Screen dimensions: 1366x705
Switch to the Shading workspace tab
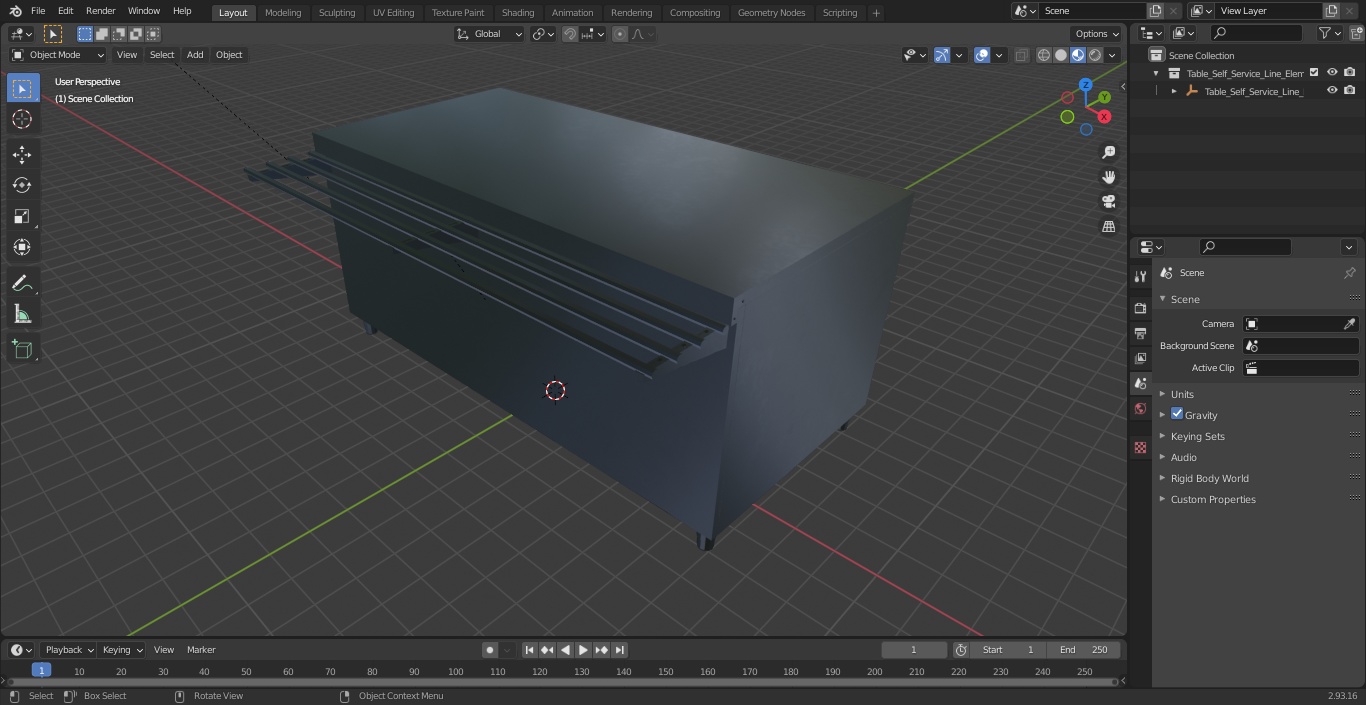[x=518, y=13]
